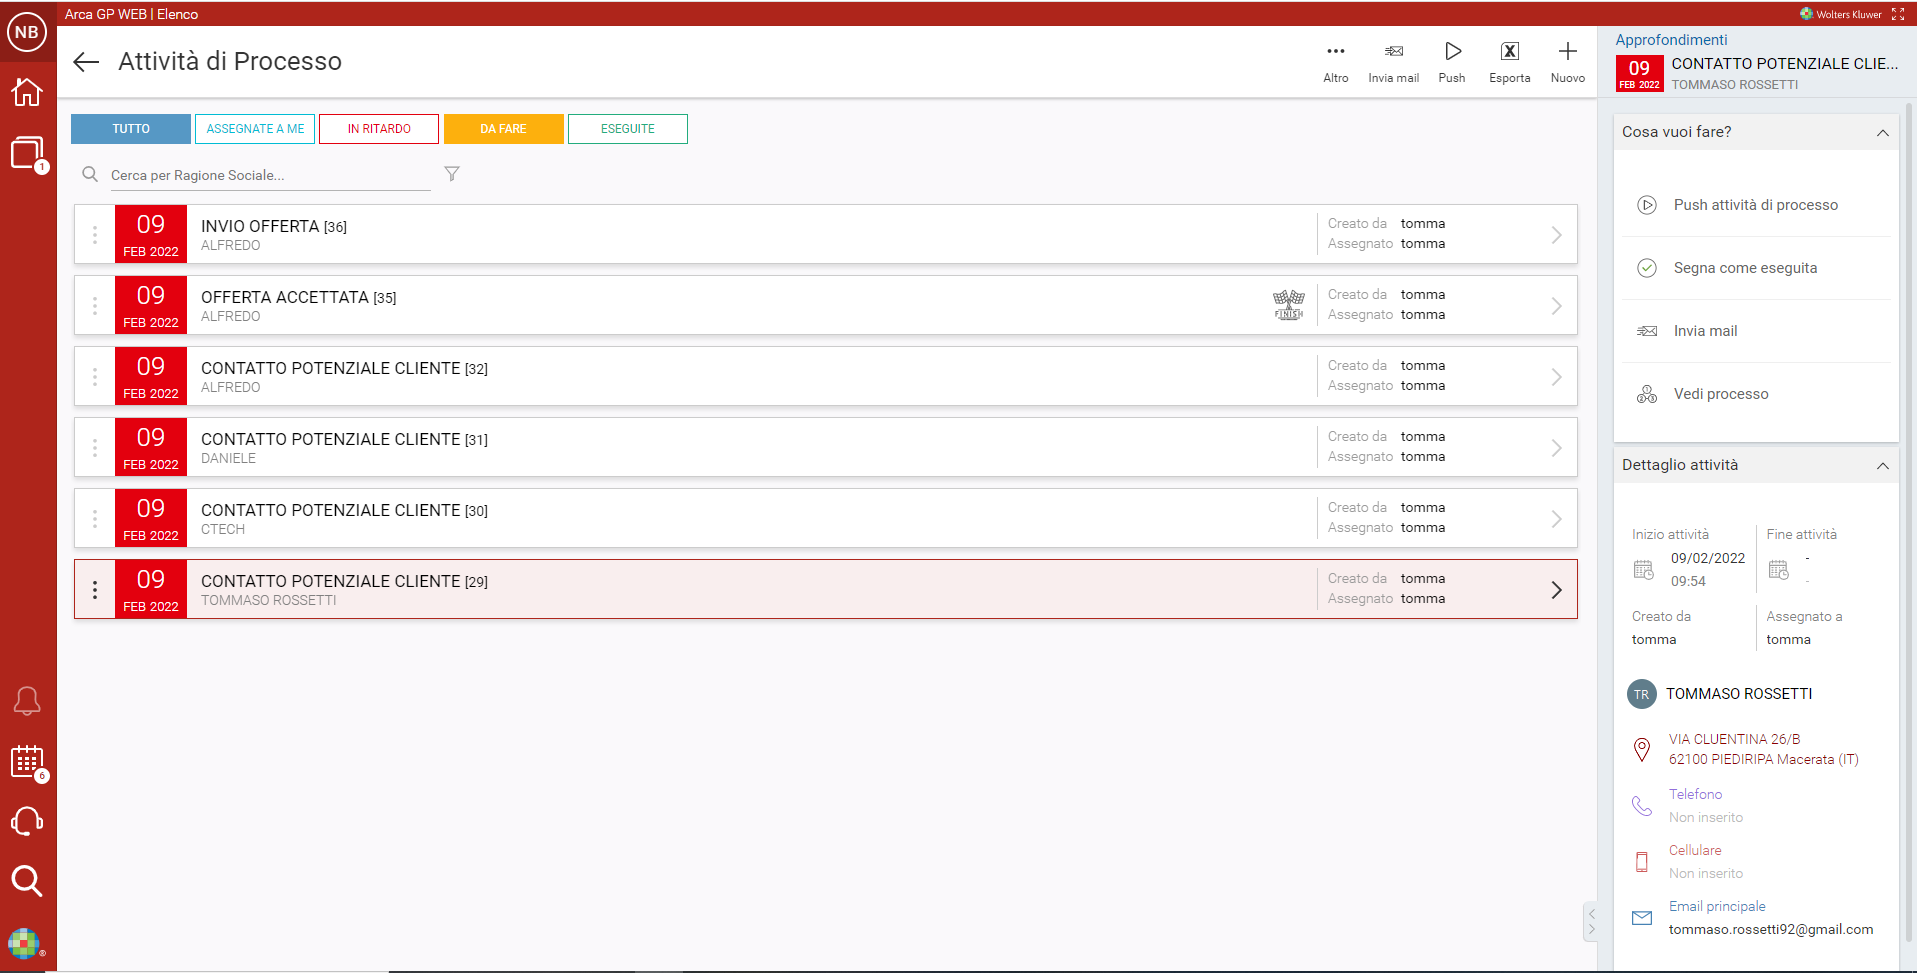Expand CONTATTO POTENZIALE CLIENTE [30] chevron
Viewport: 1917px width, 973px height.
(1557, 519)
